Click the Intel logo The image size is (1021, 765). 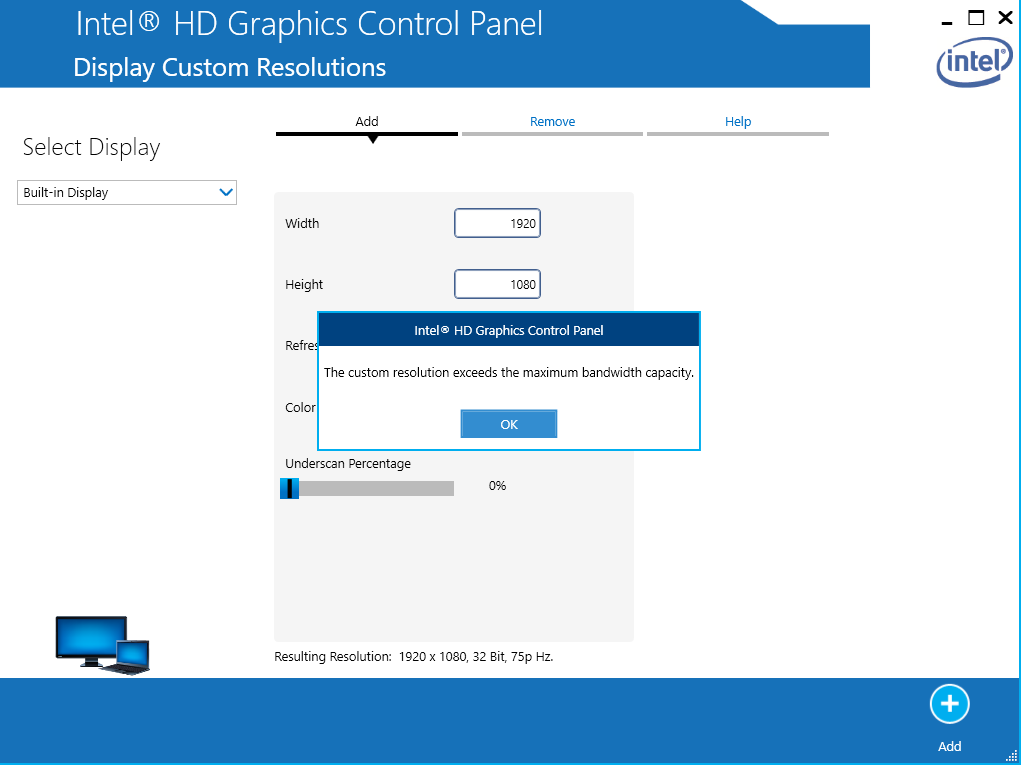click(x=974, y=61)
